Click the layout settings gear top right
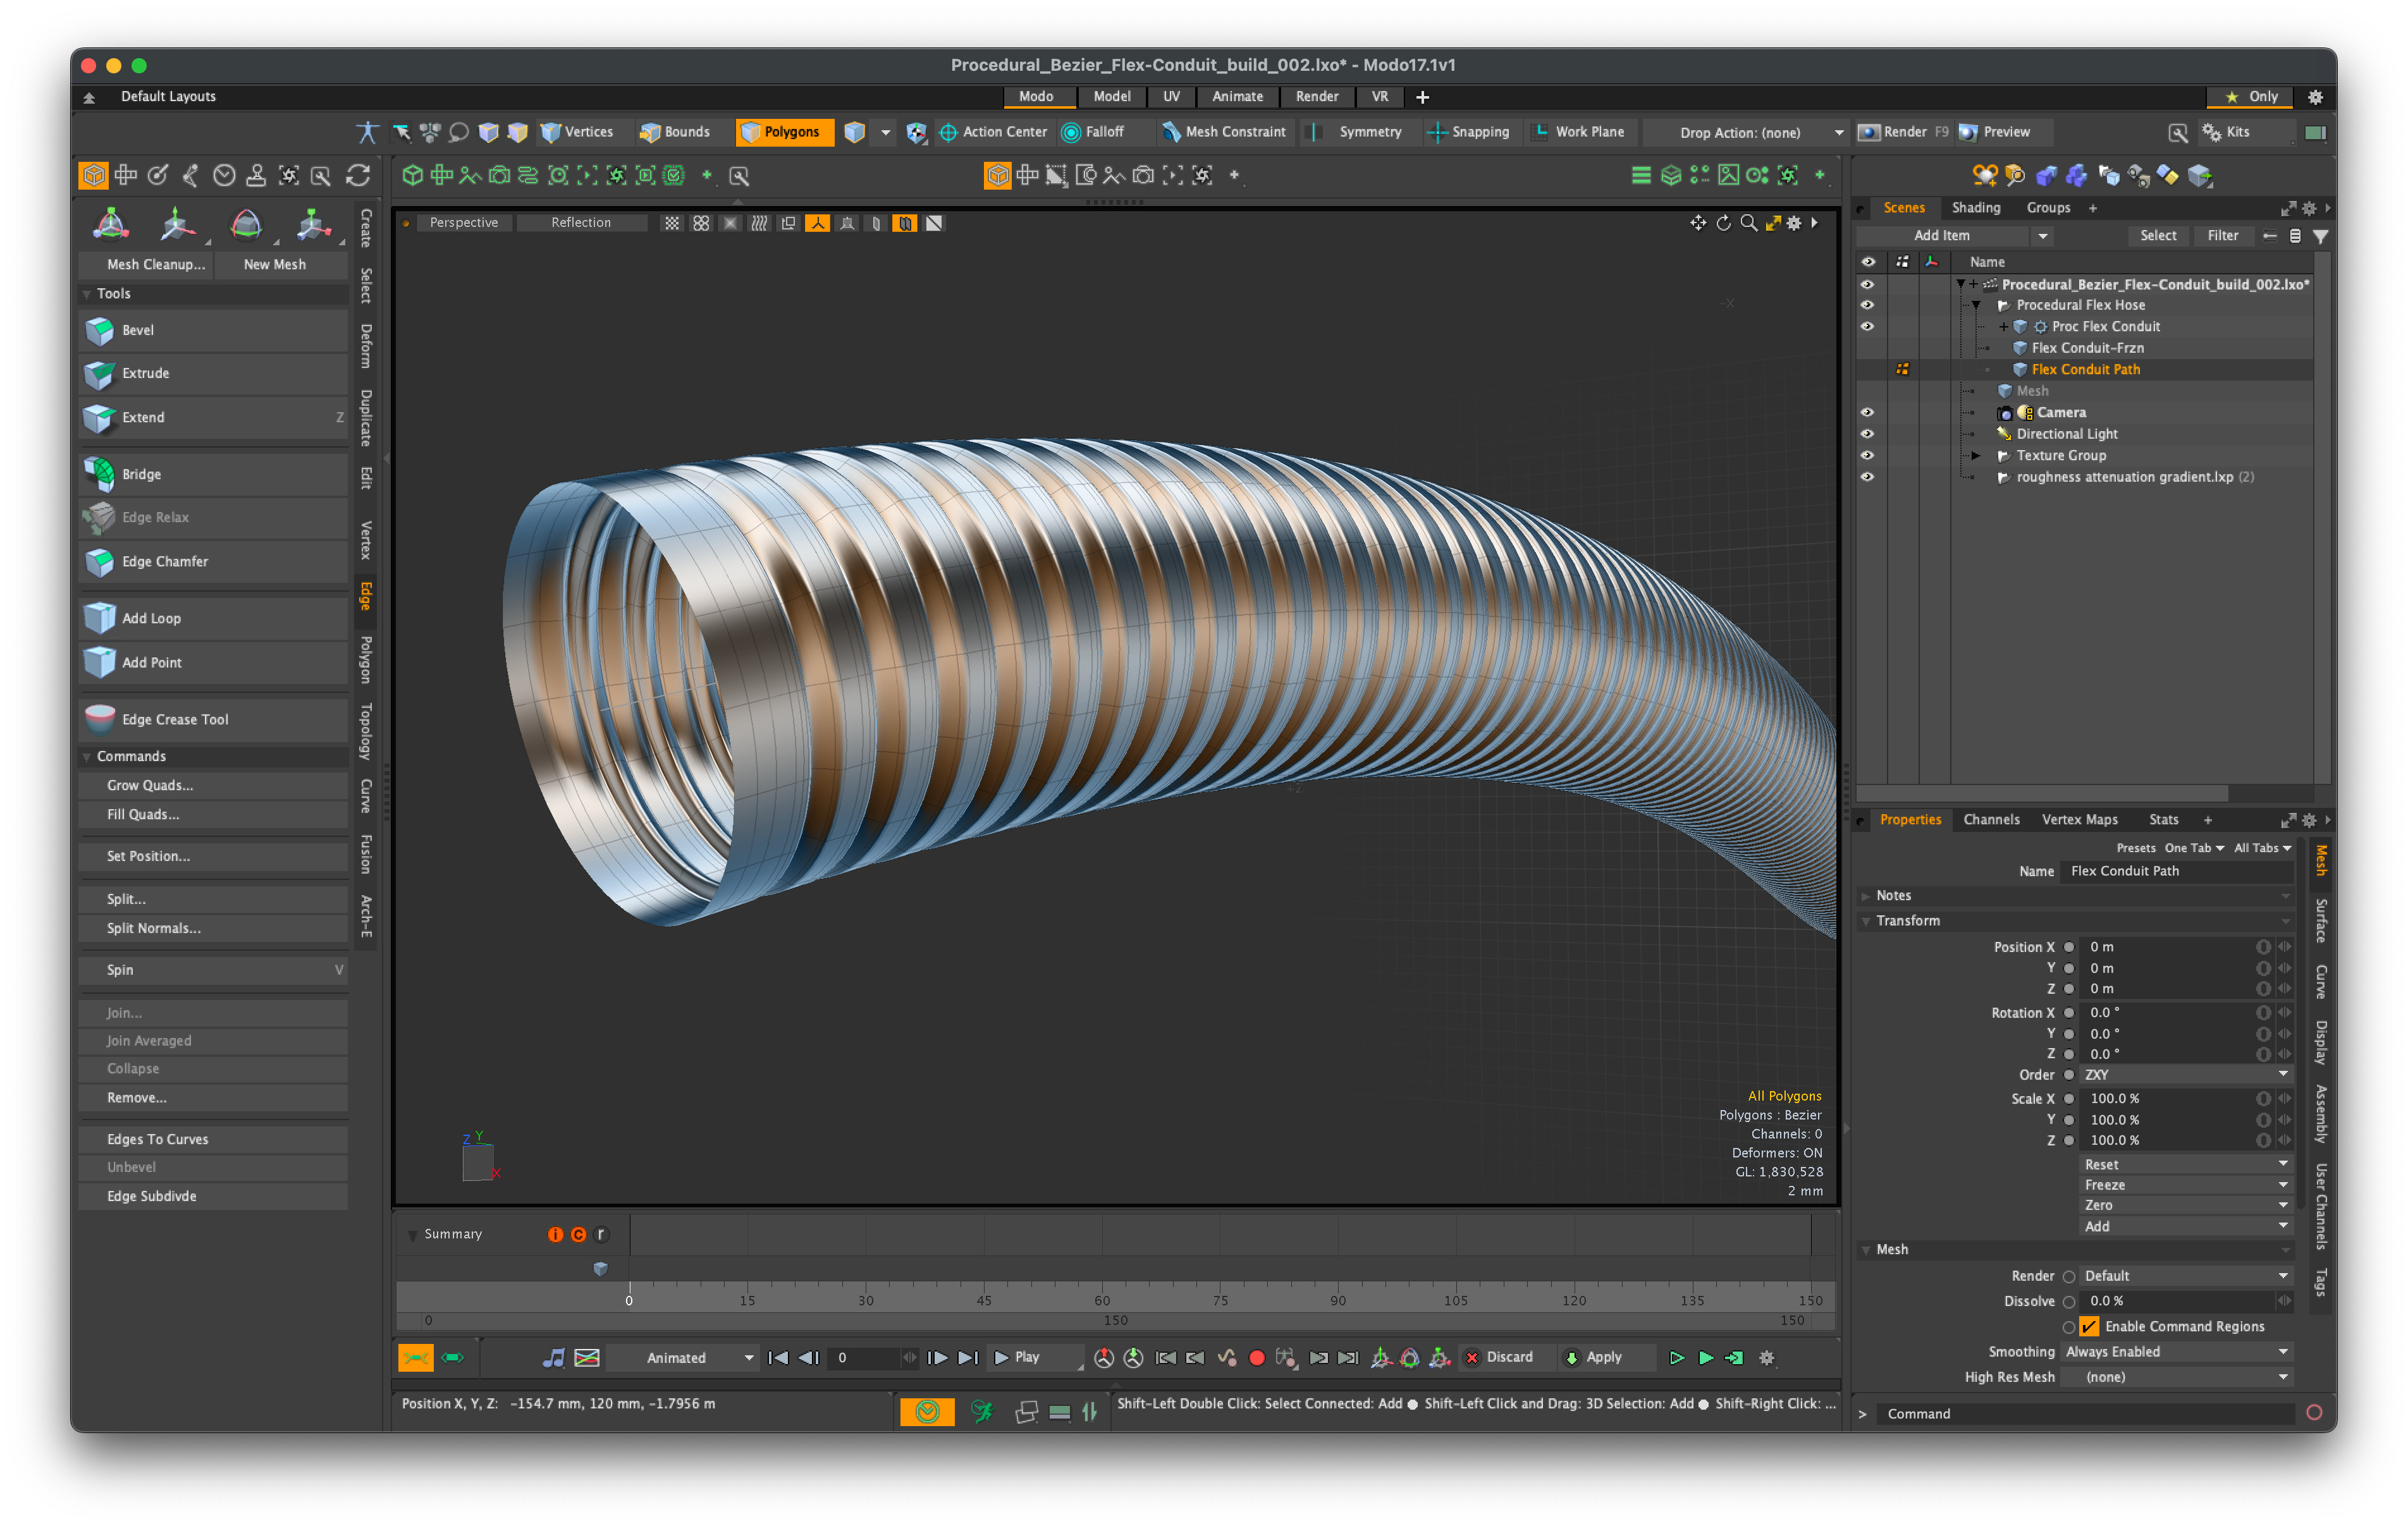The height and width of the screenshot is (1526, 2408). [x=2315, y=97]
